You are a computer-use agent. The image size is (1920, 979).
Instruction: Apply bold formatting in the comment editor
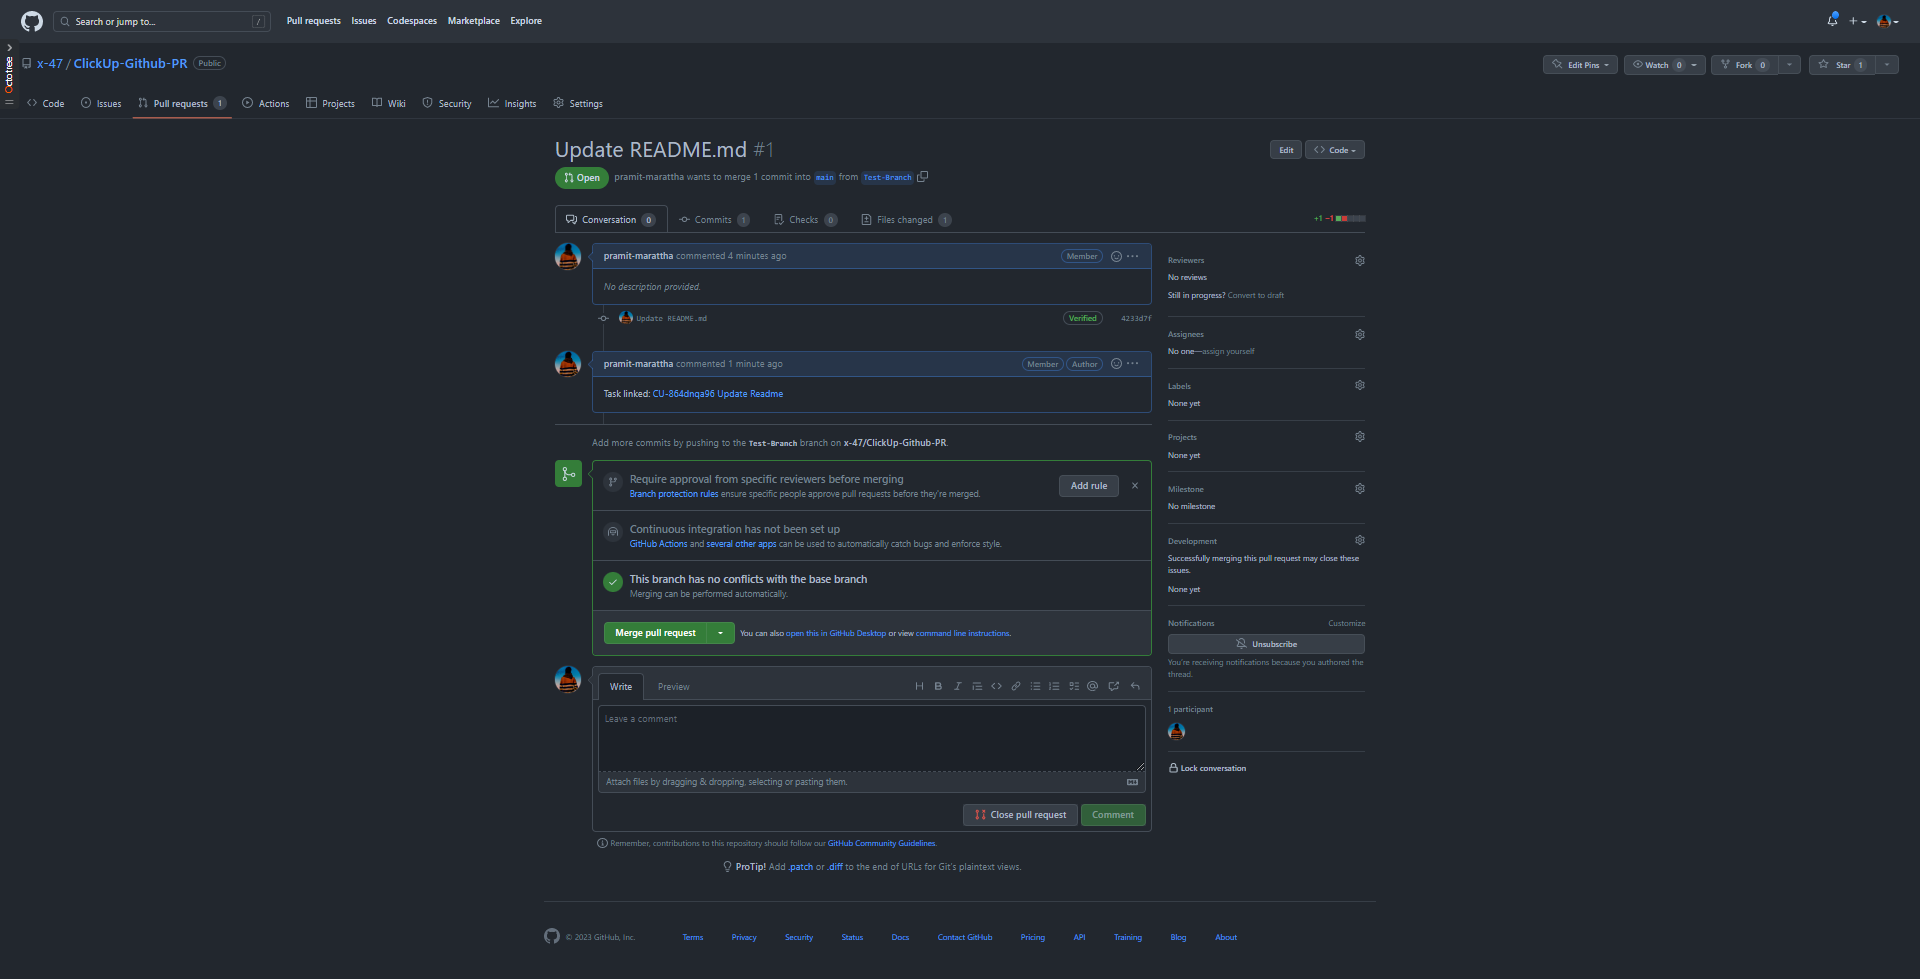point(938,686)
